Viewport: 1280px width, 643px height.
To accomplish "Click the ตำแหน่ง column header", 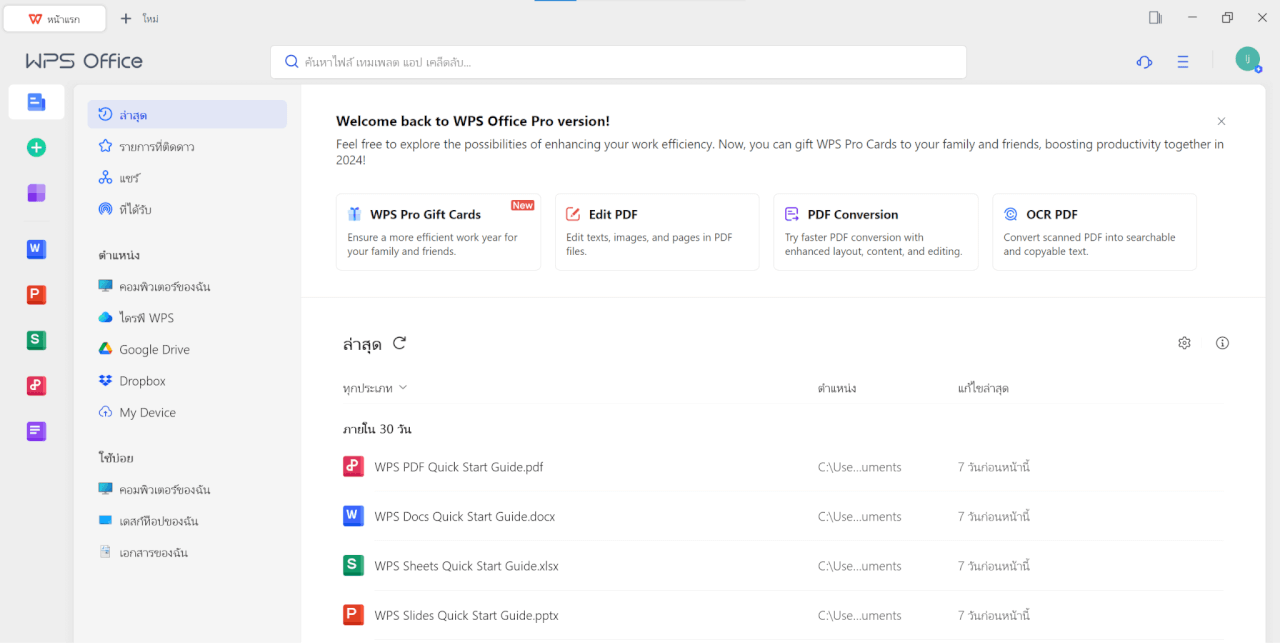I will [837, 388].
